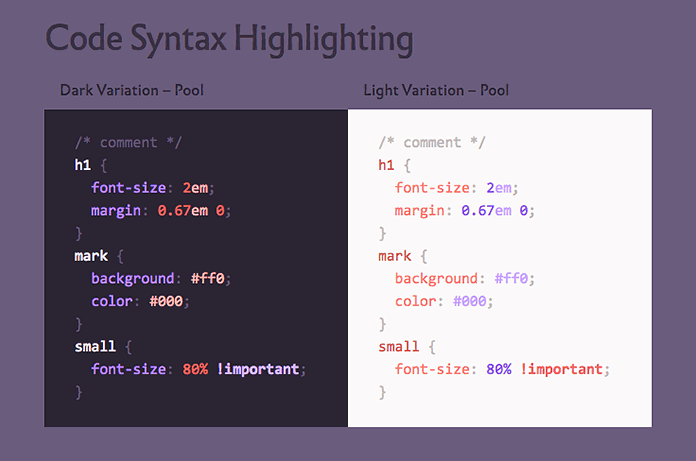This screenshot has width=696, height=461.
Task: Click !important keyword in dark panel
Action: tap(257, 369)
